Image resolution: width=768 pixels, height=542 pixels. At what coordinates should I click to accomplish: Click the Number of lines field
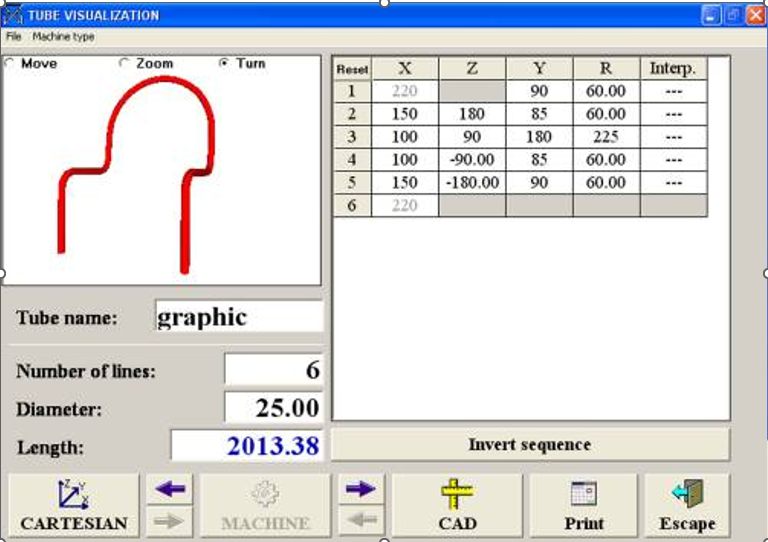coord(273,370)
